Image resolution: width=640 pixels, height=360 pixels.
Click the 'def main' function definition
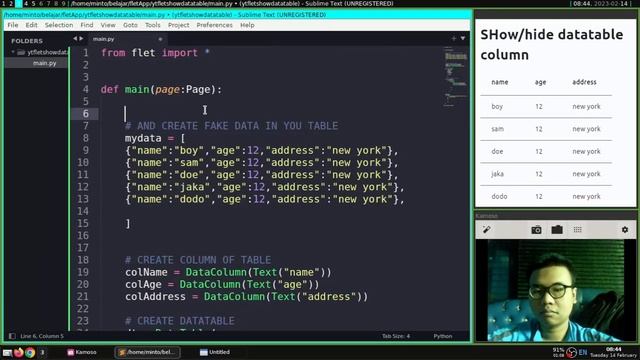click(x=161, y=89)
